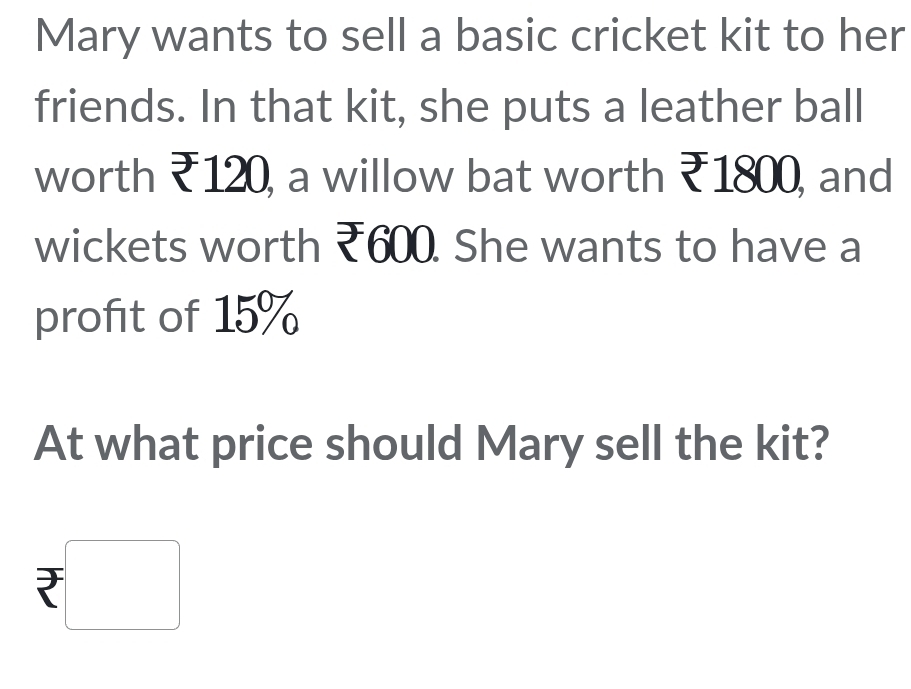Image resolution: width=911 pixels, height=689 pixels.
Task: Click the 15% profit value
Action: [x=257, y=316]
